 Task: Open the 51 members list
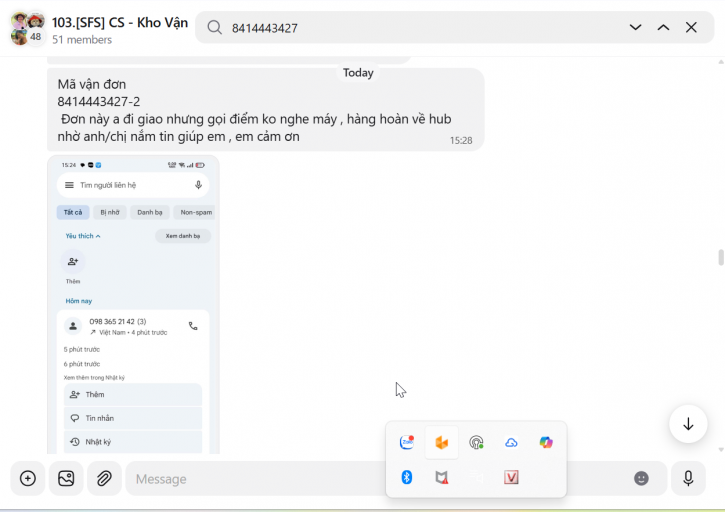click(82, 40)
